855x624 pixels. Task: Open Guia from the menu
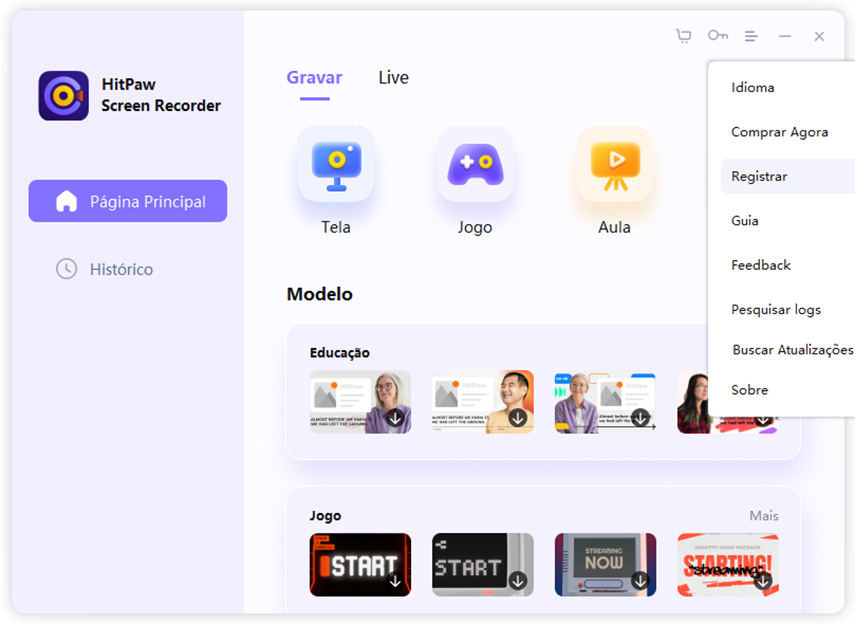tap(745, 221)
